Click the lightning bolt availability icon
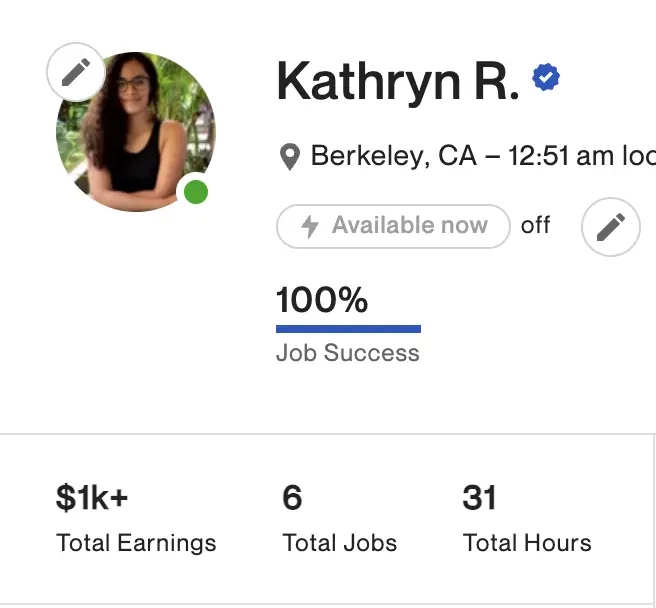This screenshot has width=656, height=608. pyautogui.click(x=310, y=226)
